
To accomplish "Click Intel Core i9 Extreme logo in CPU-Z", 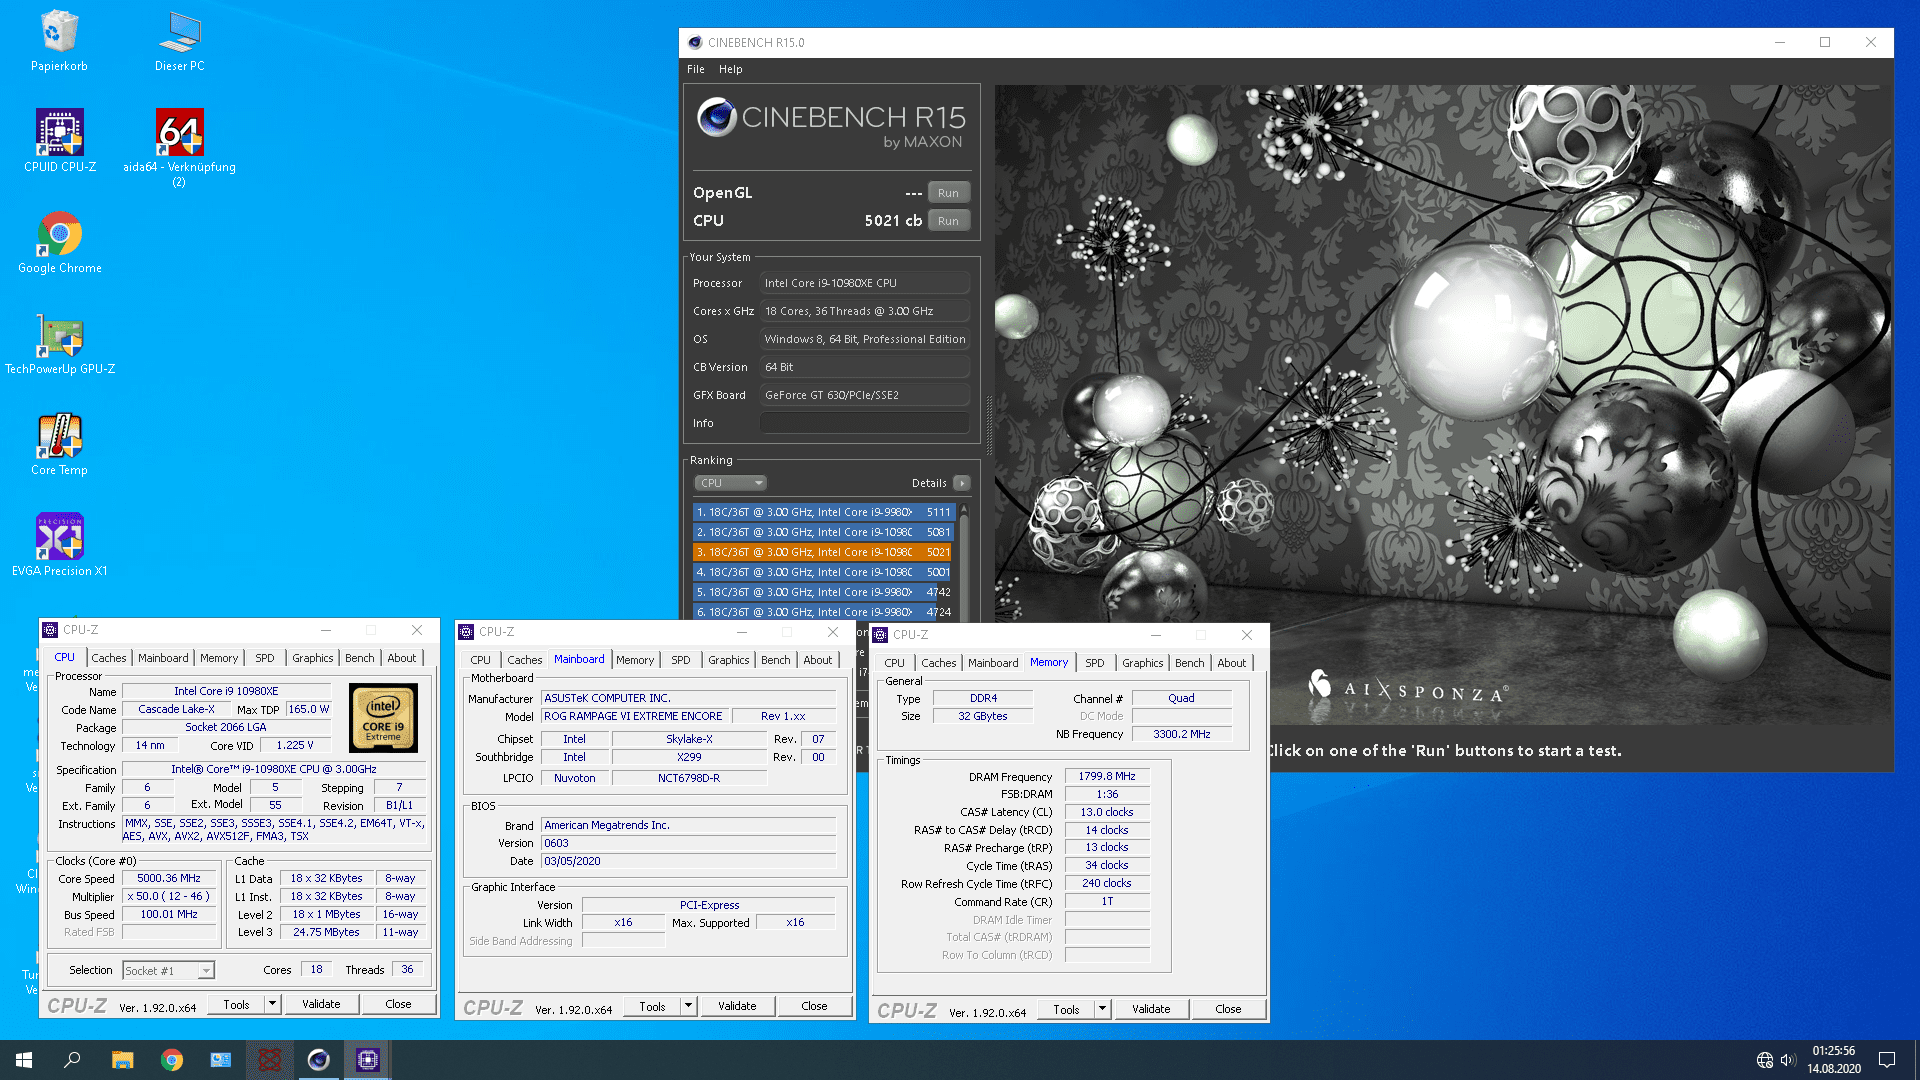I will [x=383, y=718].
